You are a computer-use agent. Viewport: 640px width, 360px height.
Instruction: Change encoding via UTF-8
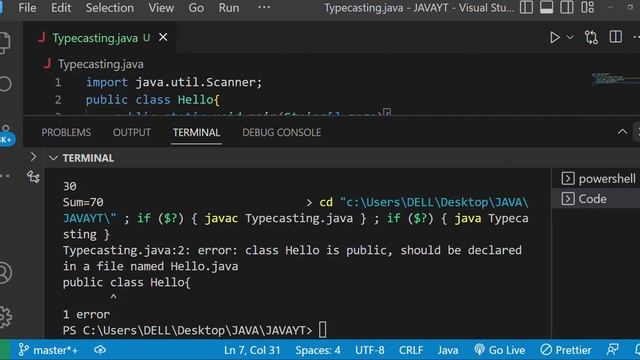click(x=370, y=350)
